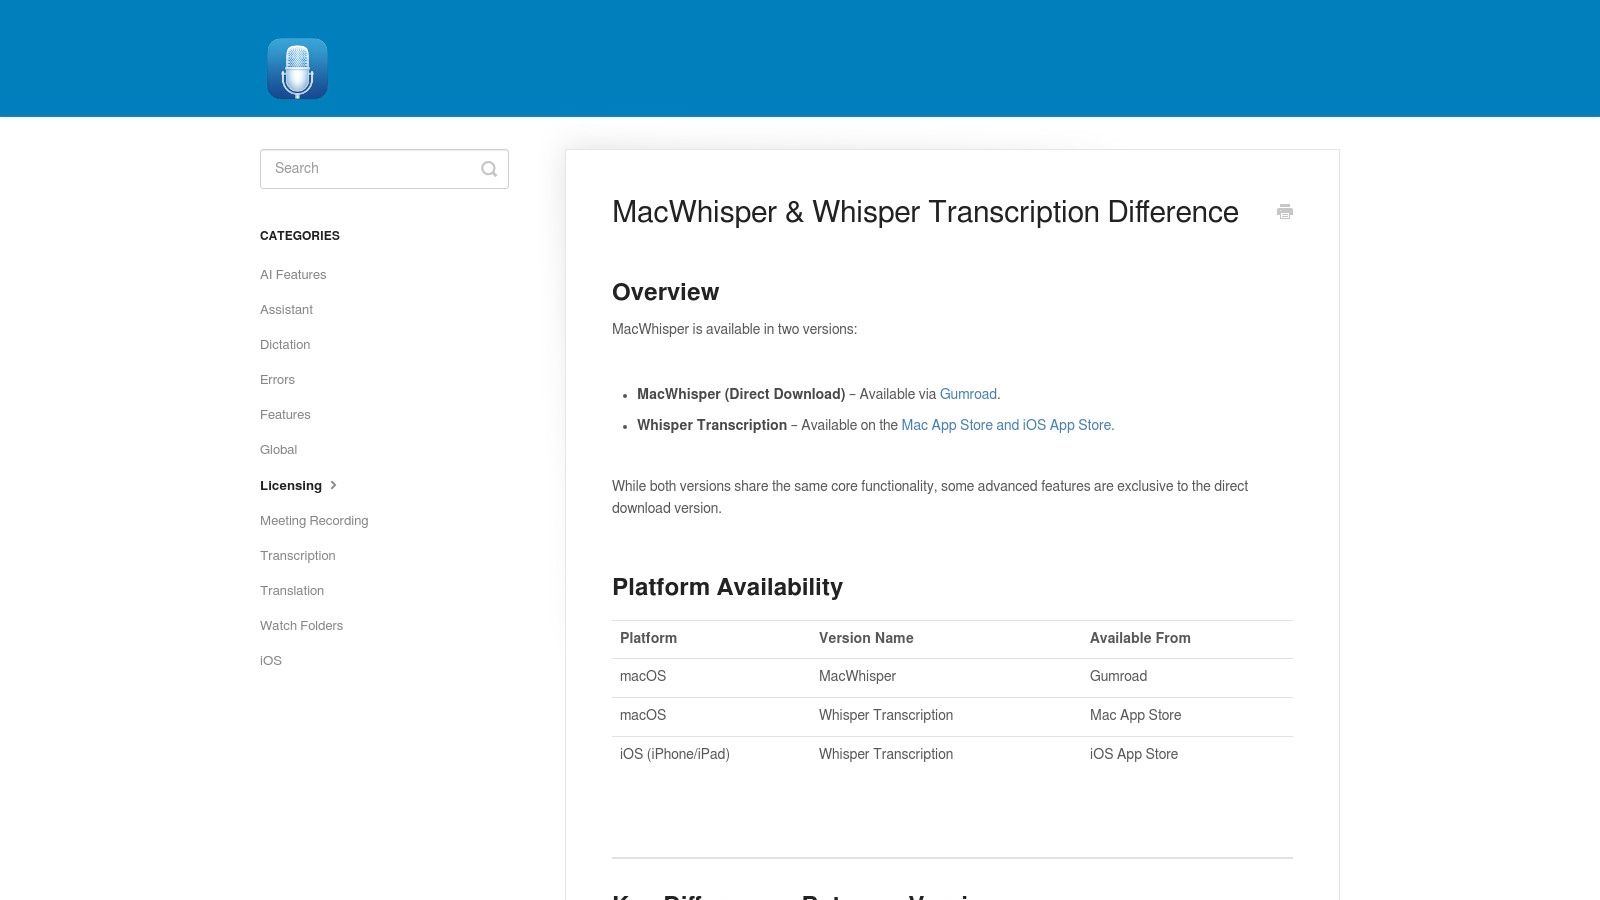Select the Watch Folders category
Screen dimensions: 1600x900
point(301,625)
